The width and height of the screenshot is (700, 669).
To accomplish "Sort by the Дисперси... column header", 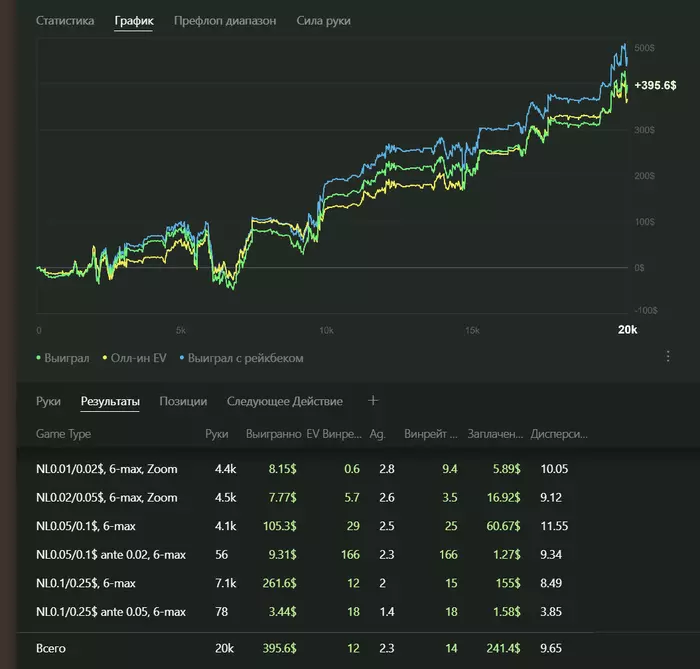I will 559,434.
